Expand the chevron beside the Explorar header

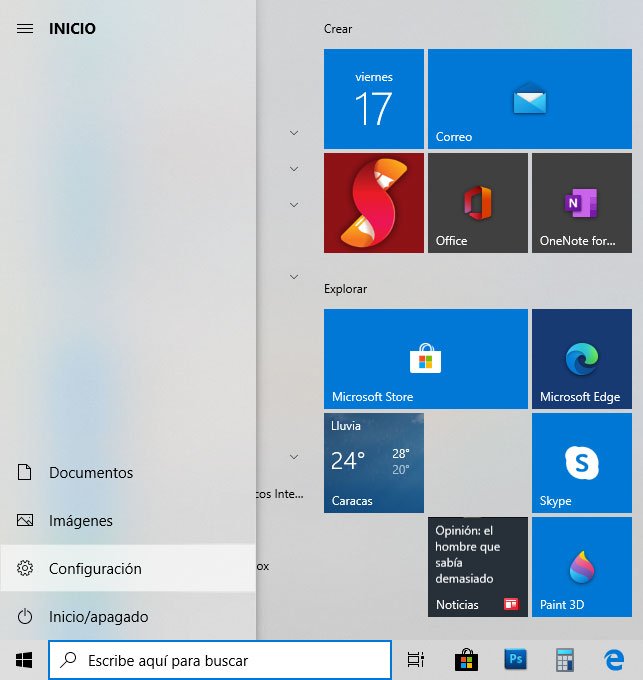[x=294, y=277]
